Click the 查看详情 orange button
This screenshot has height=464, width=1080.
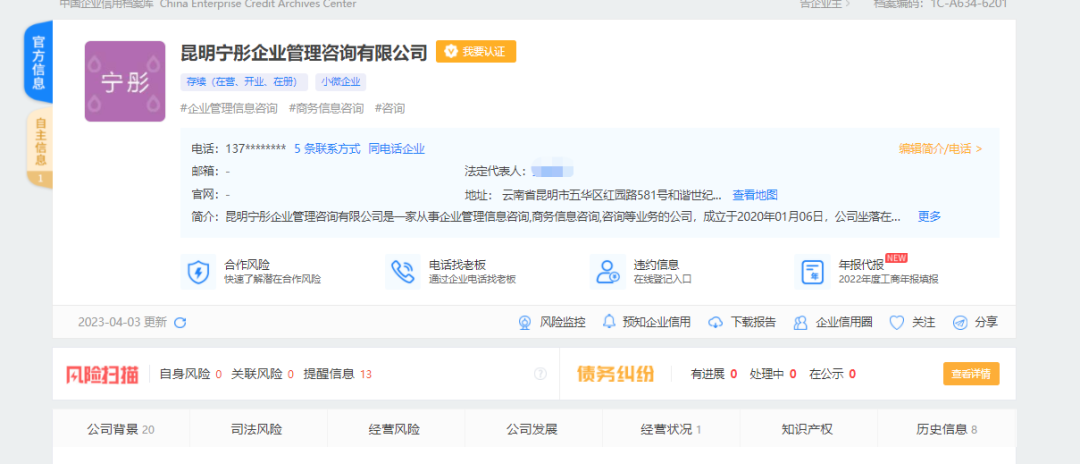(x=971, y=374)
